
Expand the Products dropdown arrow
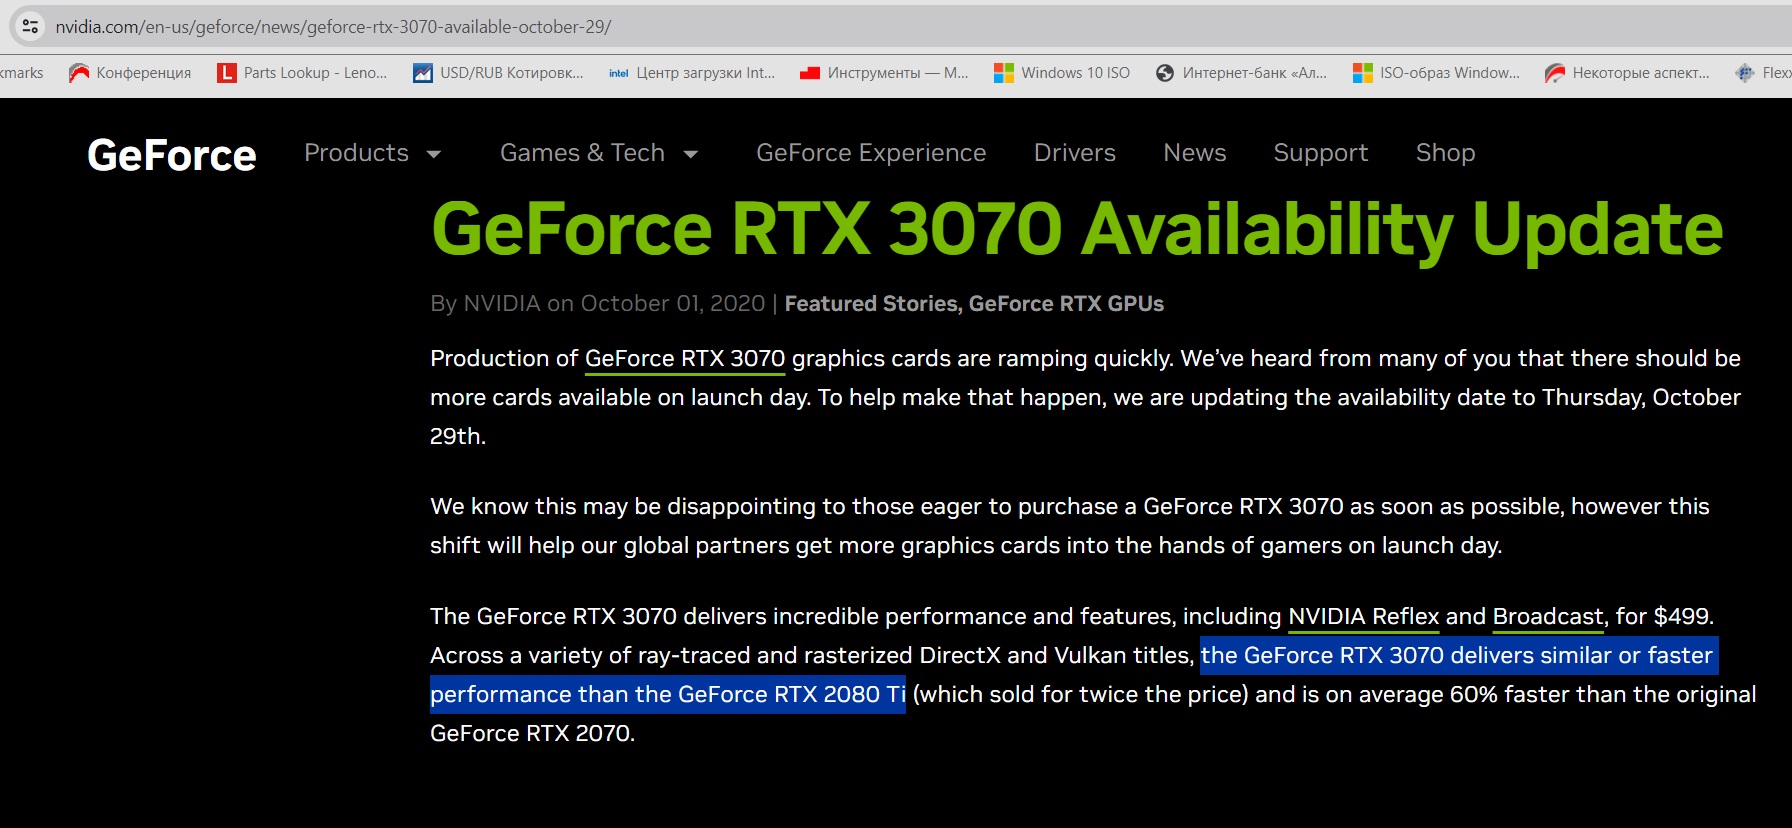click(x=434, y=154)
